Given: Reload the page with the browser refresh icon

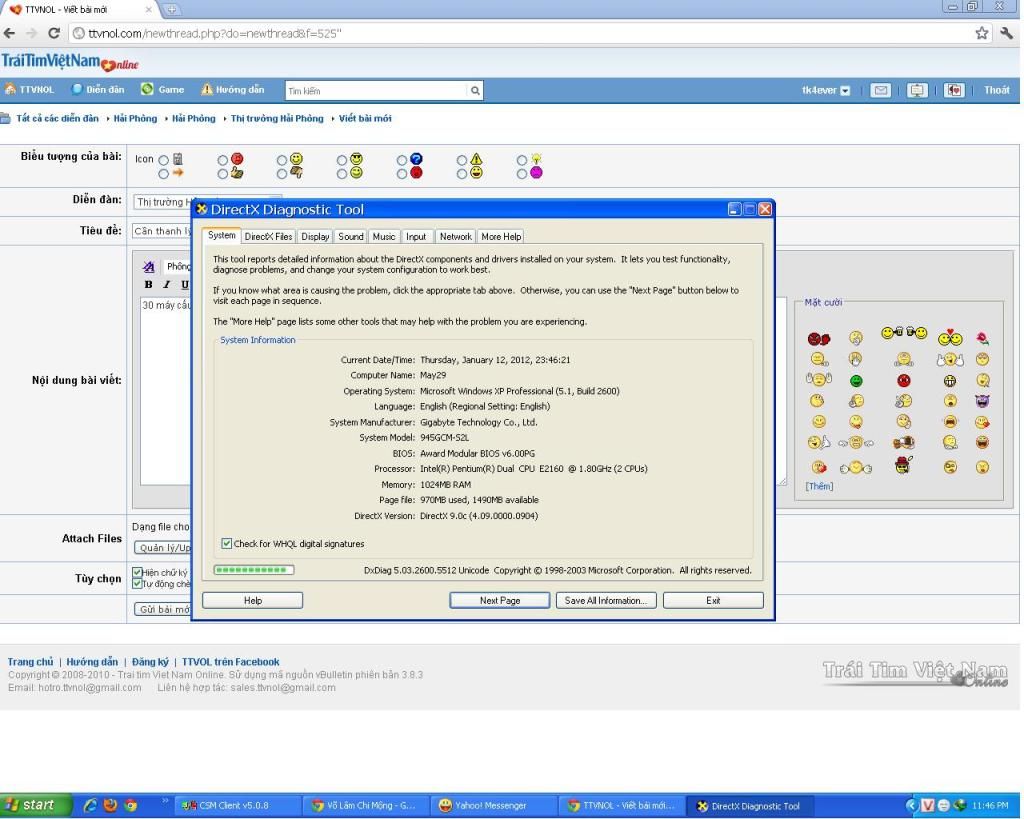Looking at the screenshot, I should tap(54, 33).
